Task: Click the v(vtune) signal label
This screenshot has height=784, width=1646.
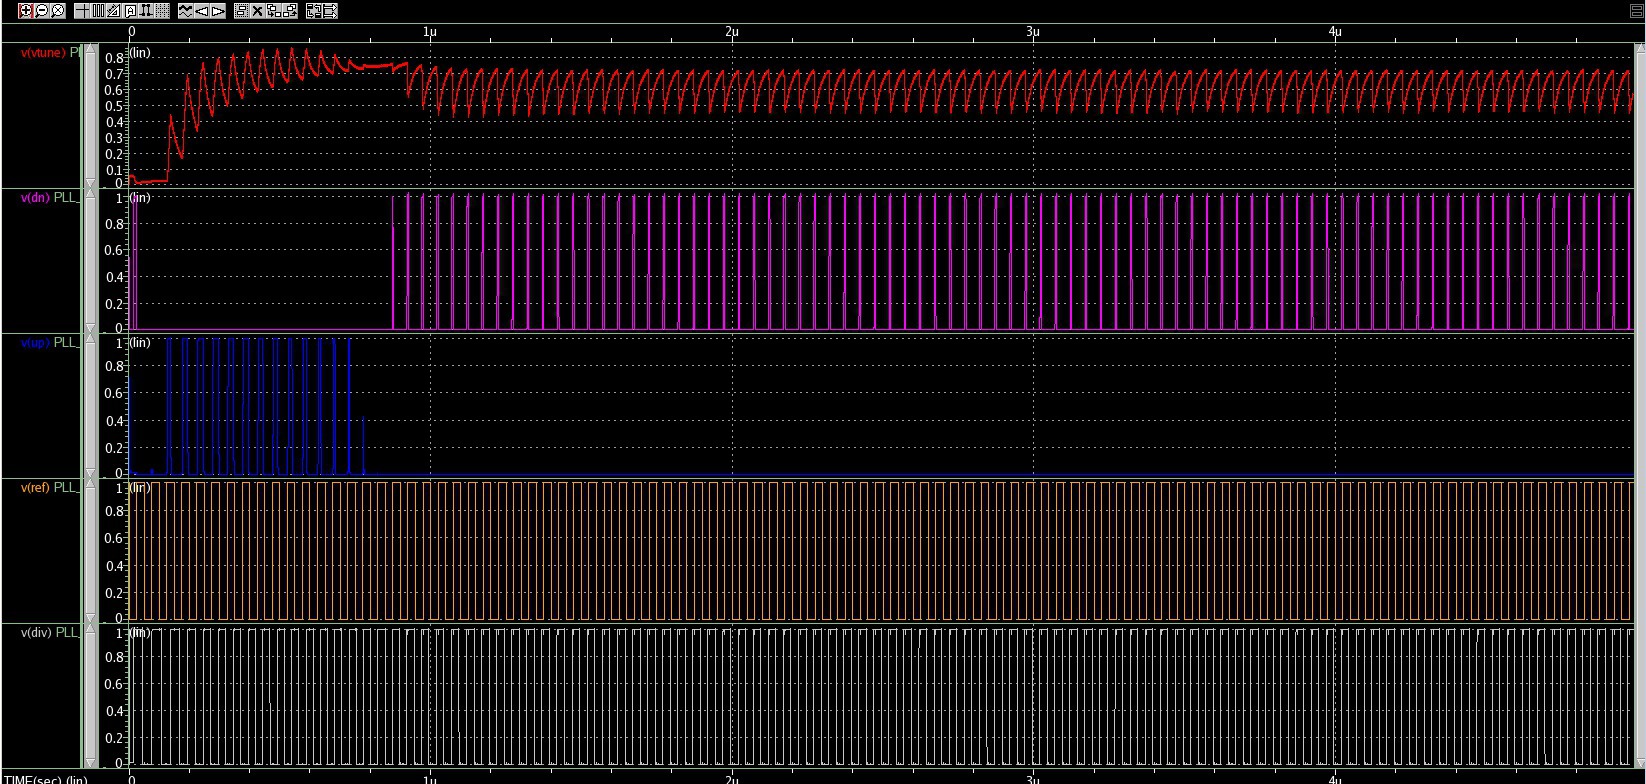Action: pyautogui.click(x=43, y=53)
